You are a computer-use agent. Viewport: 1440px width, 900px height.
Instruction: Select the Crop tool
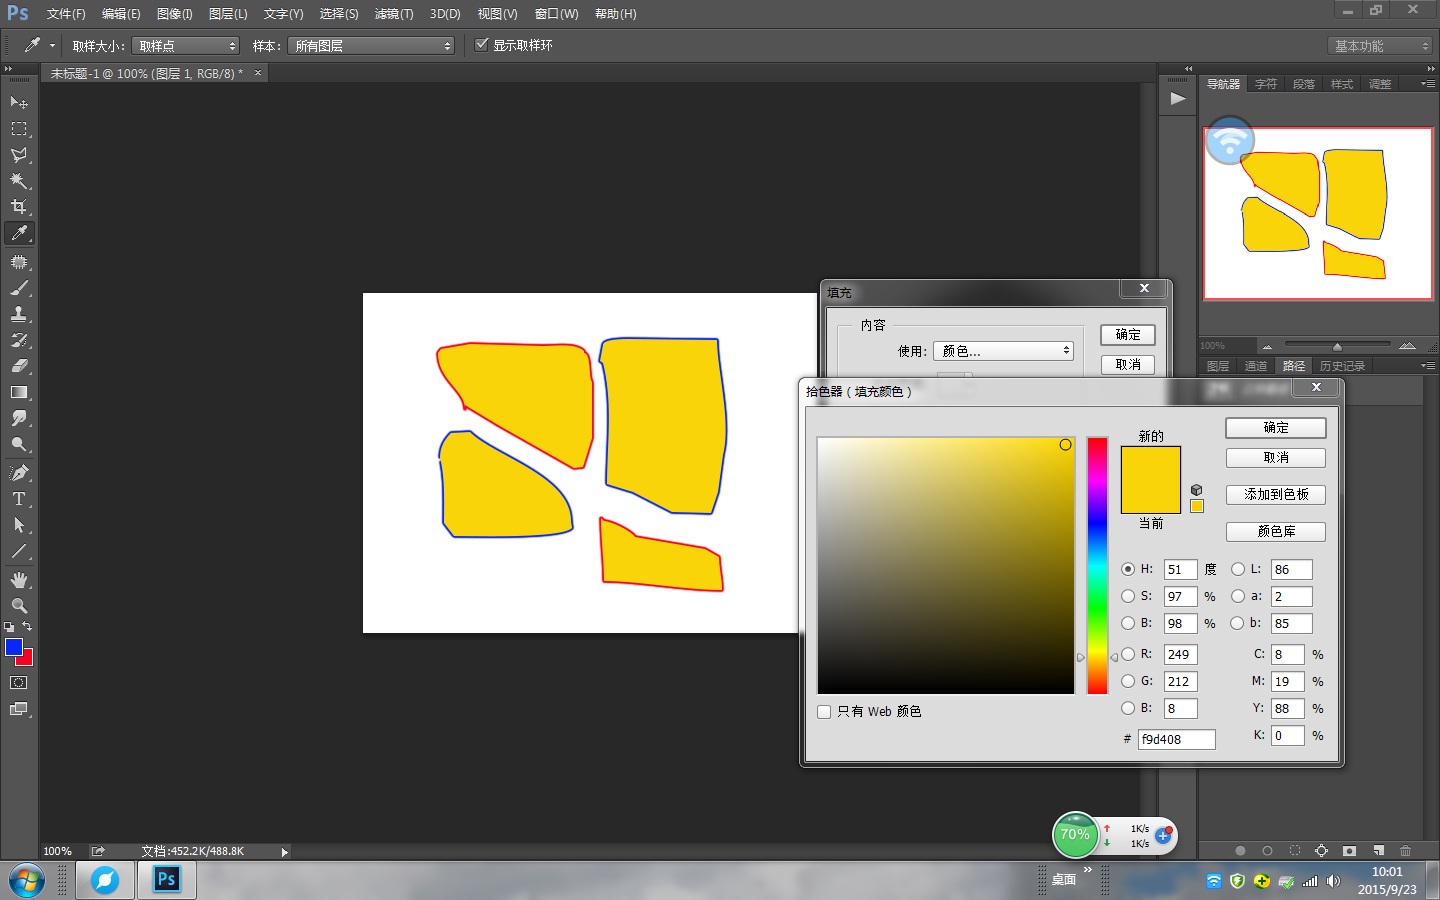[19, 207]
